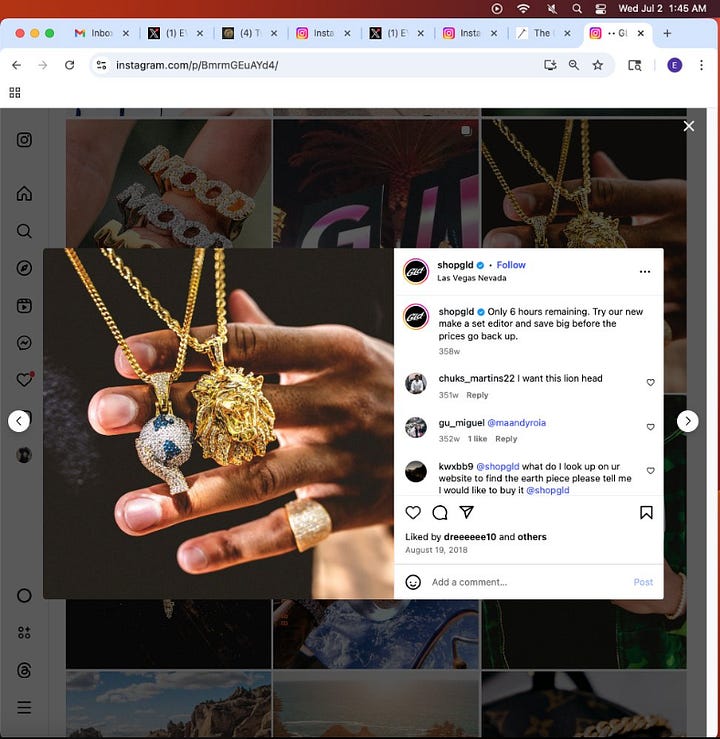The width and height of the screenshot is (720, 739).
Task: Like chuks_martins22 comment
Action: [650, 382]
